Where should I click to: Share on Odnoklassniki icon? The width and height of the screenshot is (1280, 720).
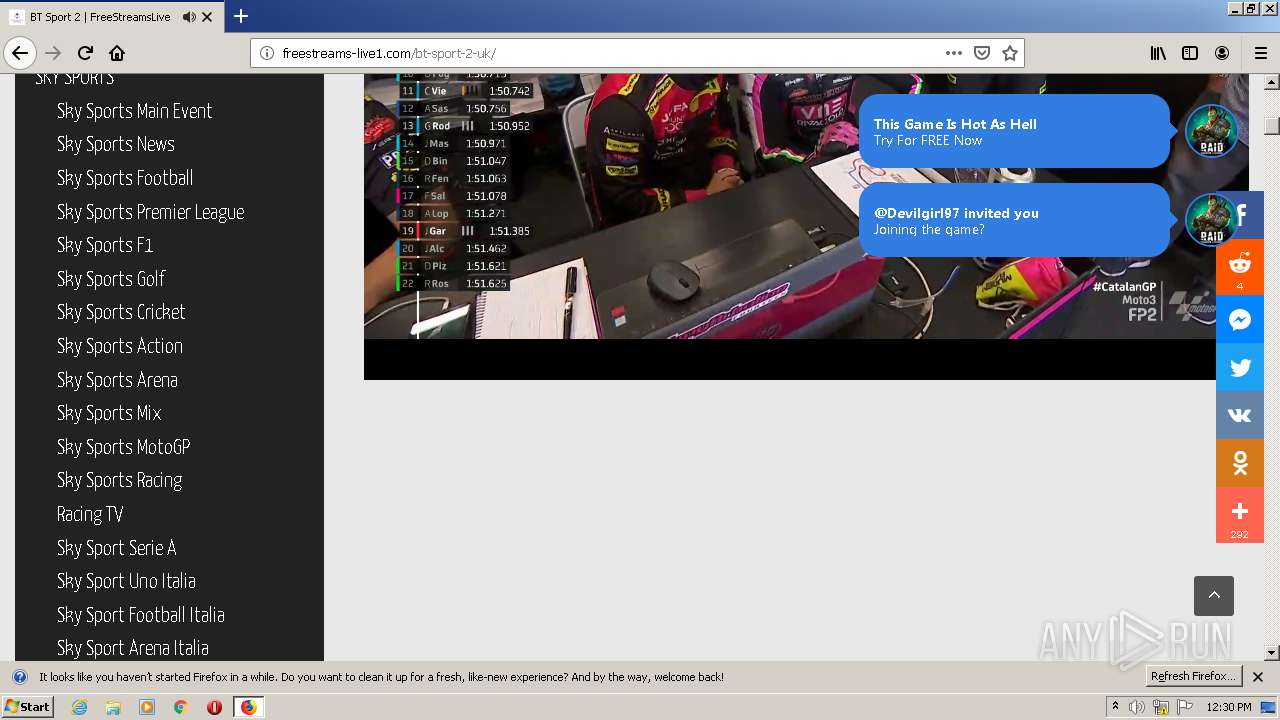click(1240, 463)
